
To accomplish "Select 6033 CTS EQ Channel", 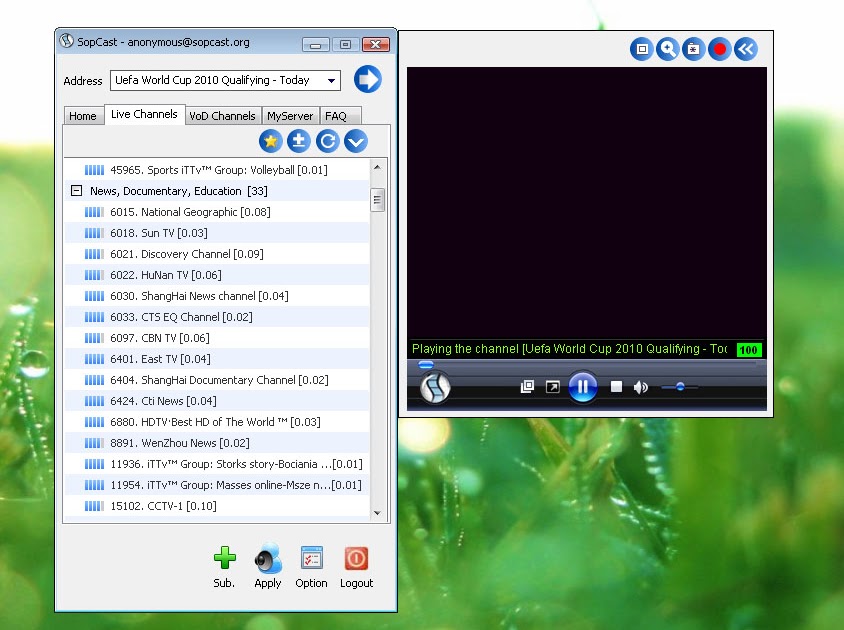I will (x=217, y=317).
